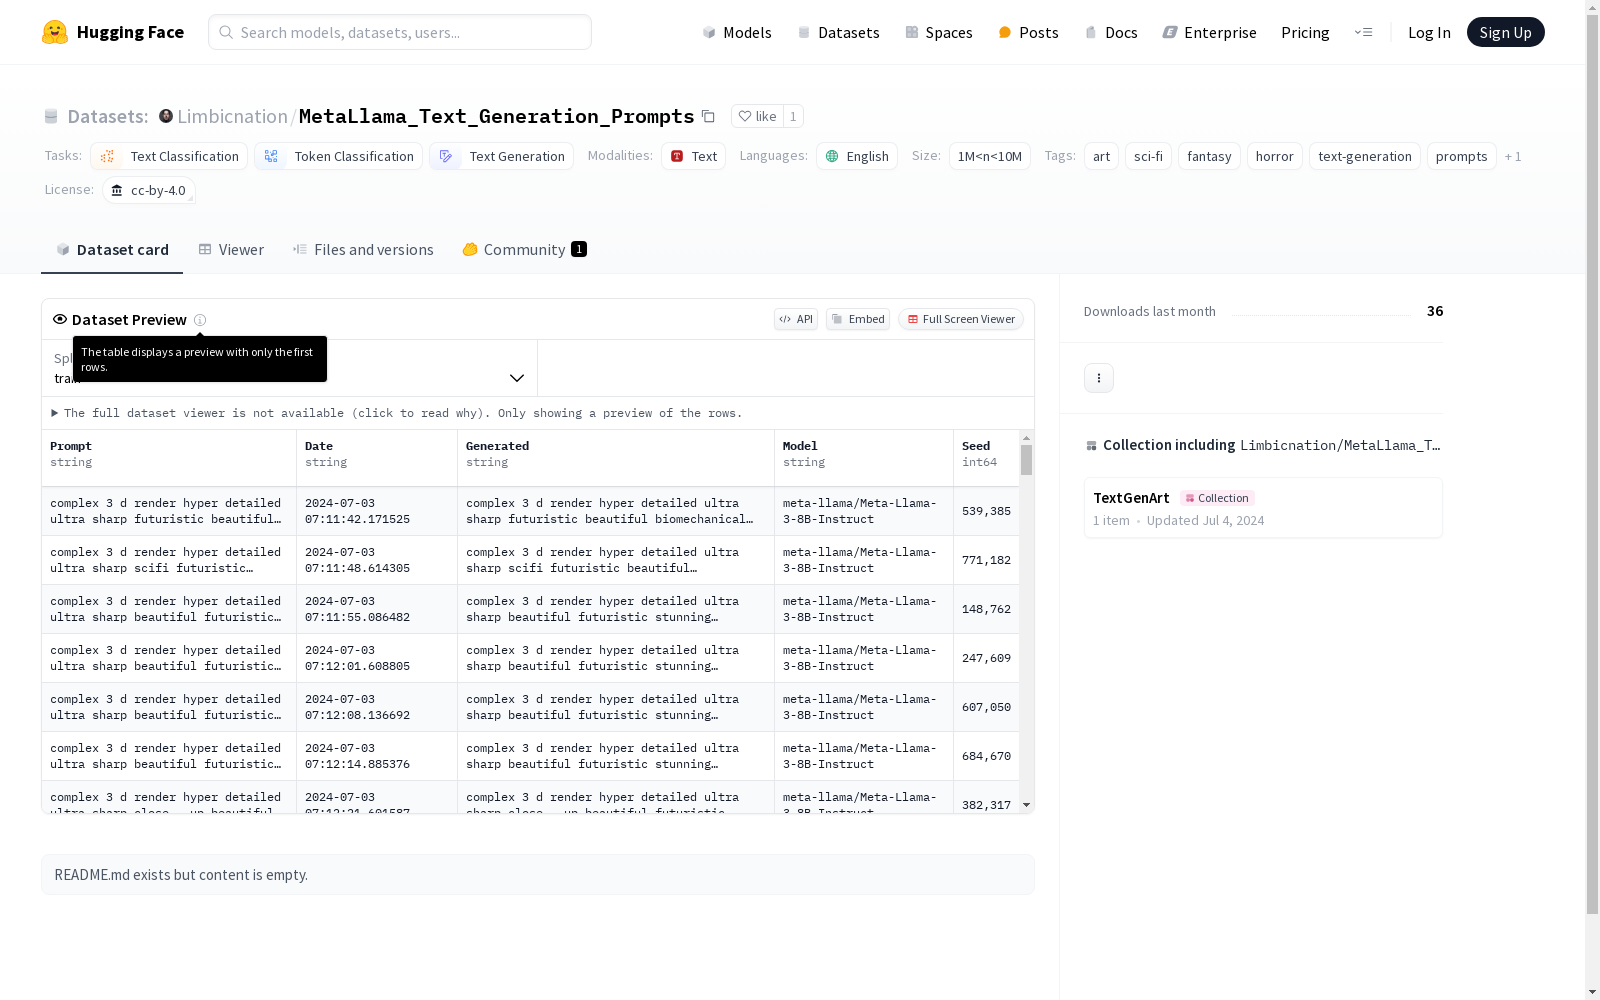
Task: Click the sci-fi tag
Action: click(1148, 156)
